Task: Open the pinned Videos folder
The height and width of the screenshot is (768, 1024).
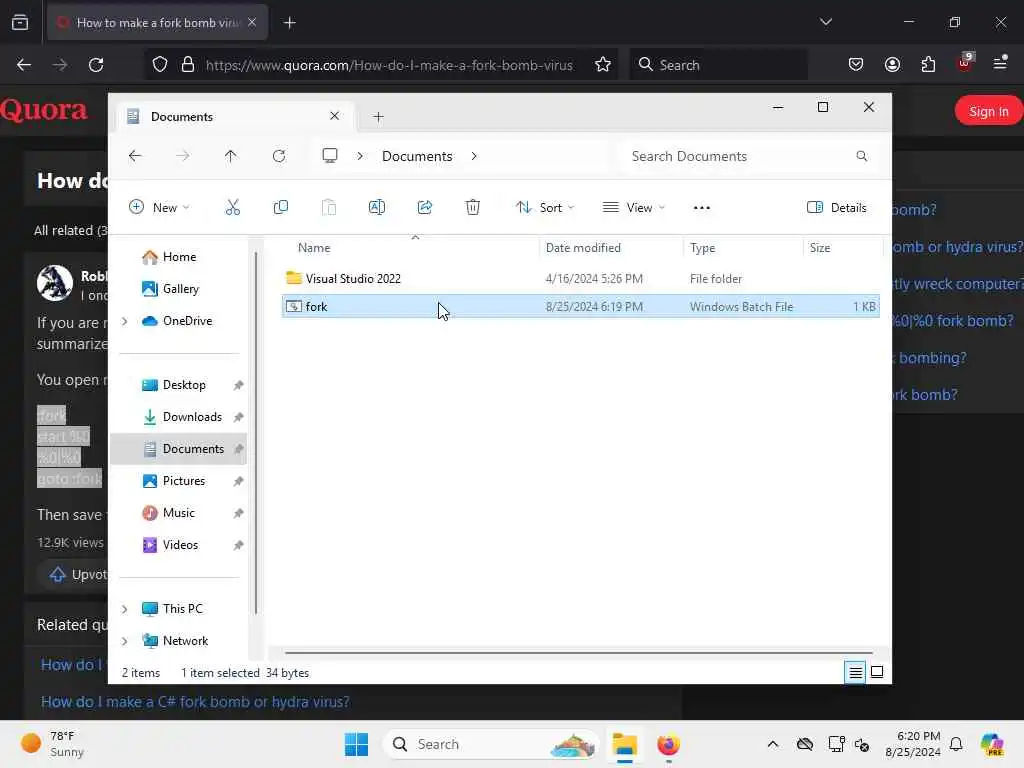Action: coord(180,545)
